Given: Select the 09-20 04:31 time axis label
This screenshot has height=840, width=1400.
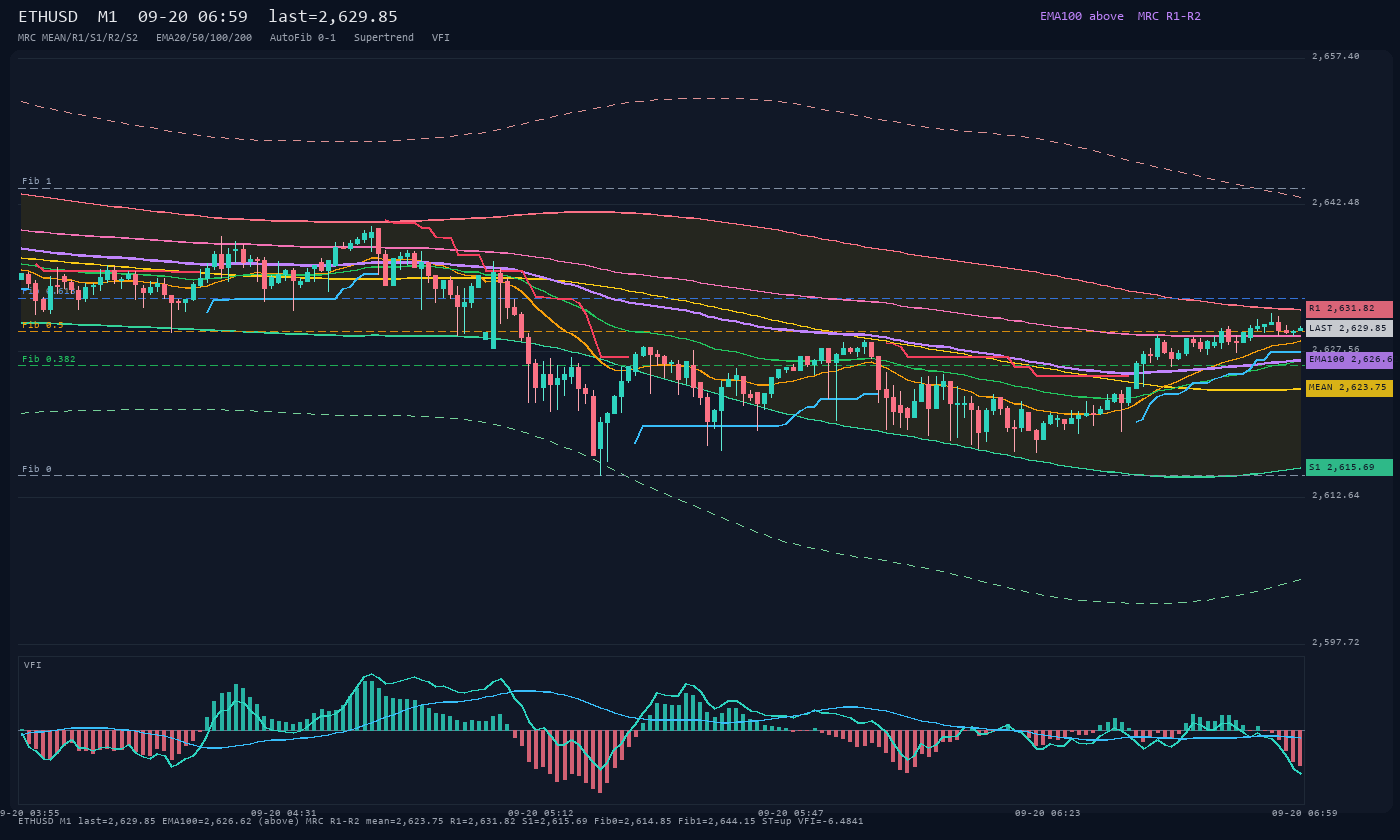Looking at the screenshot, I should pyautogui.click(x=283, y=813).
